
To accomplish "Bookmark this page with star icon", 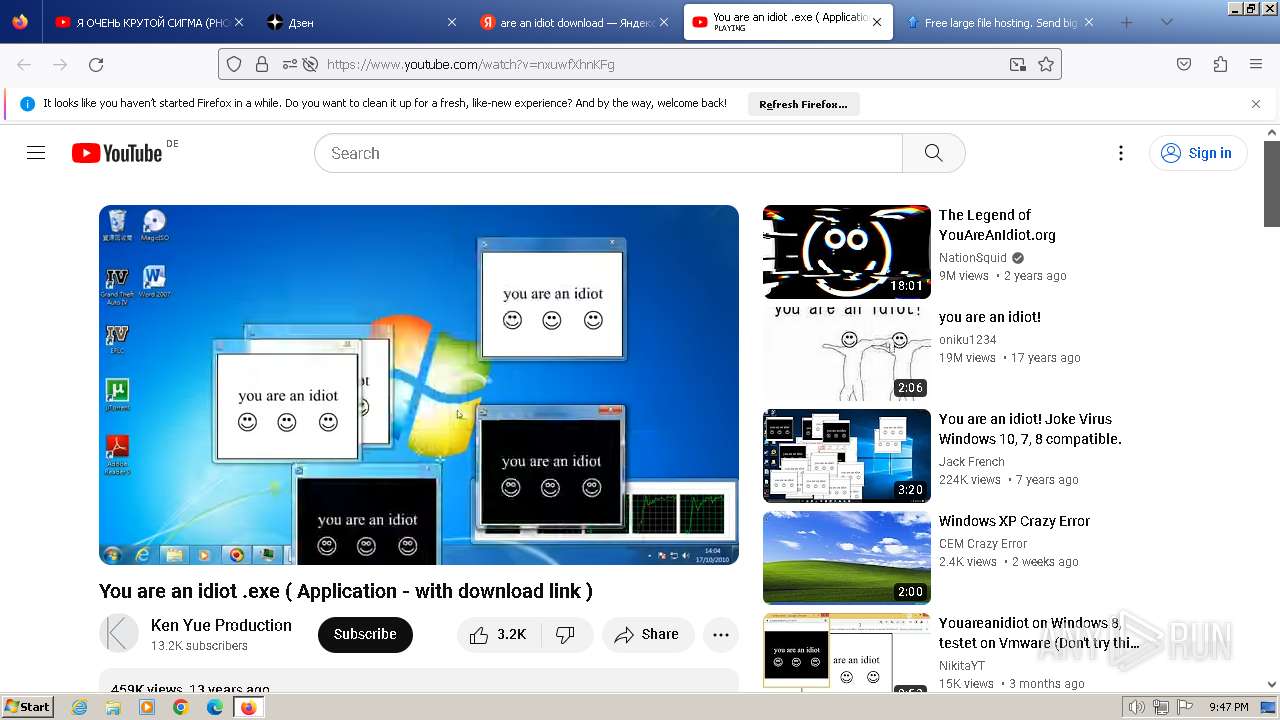I will point(1046,64).
